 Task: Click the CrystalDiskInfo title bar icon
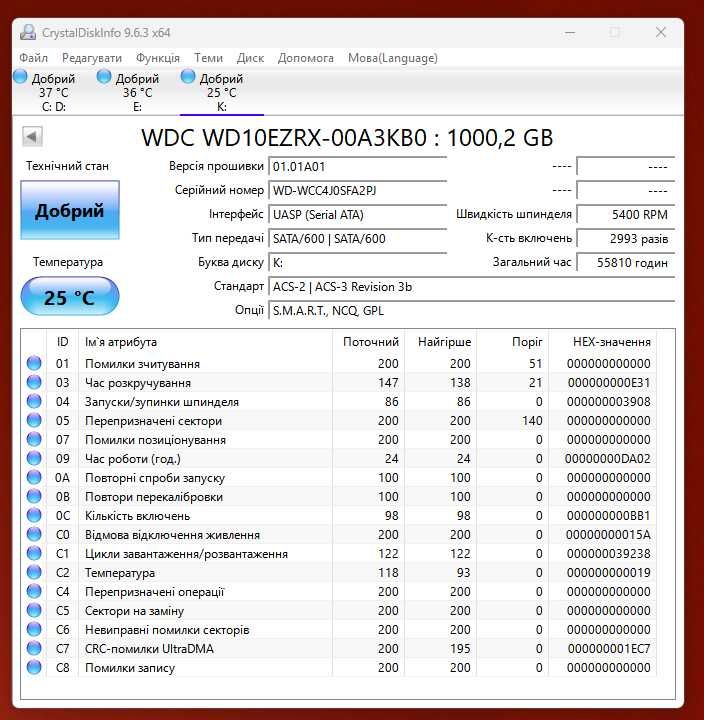[x=28, y=33]
